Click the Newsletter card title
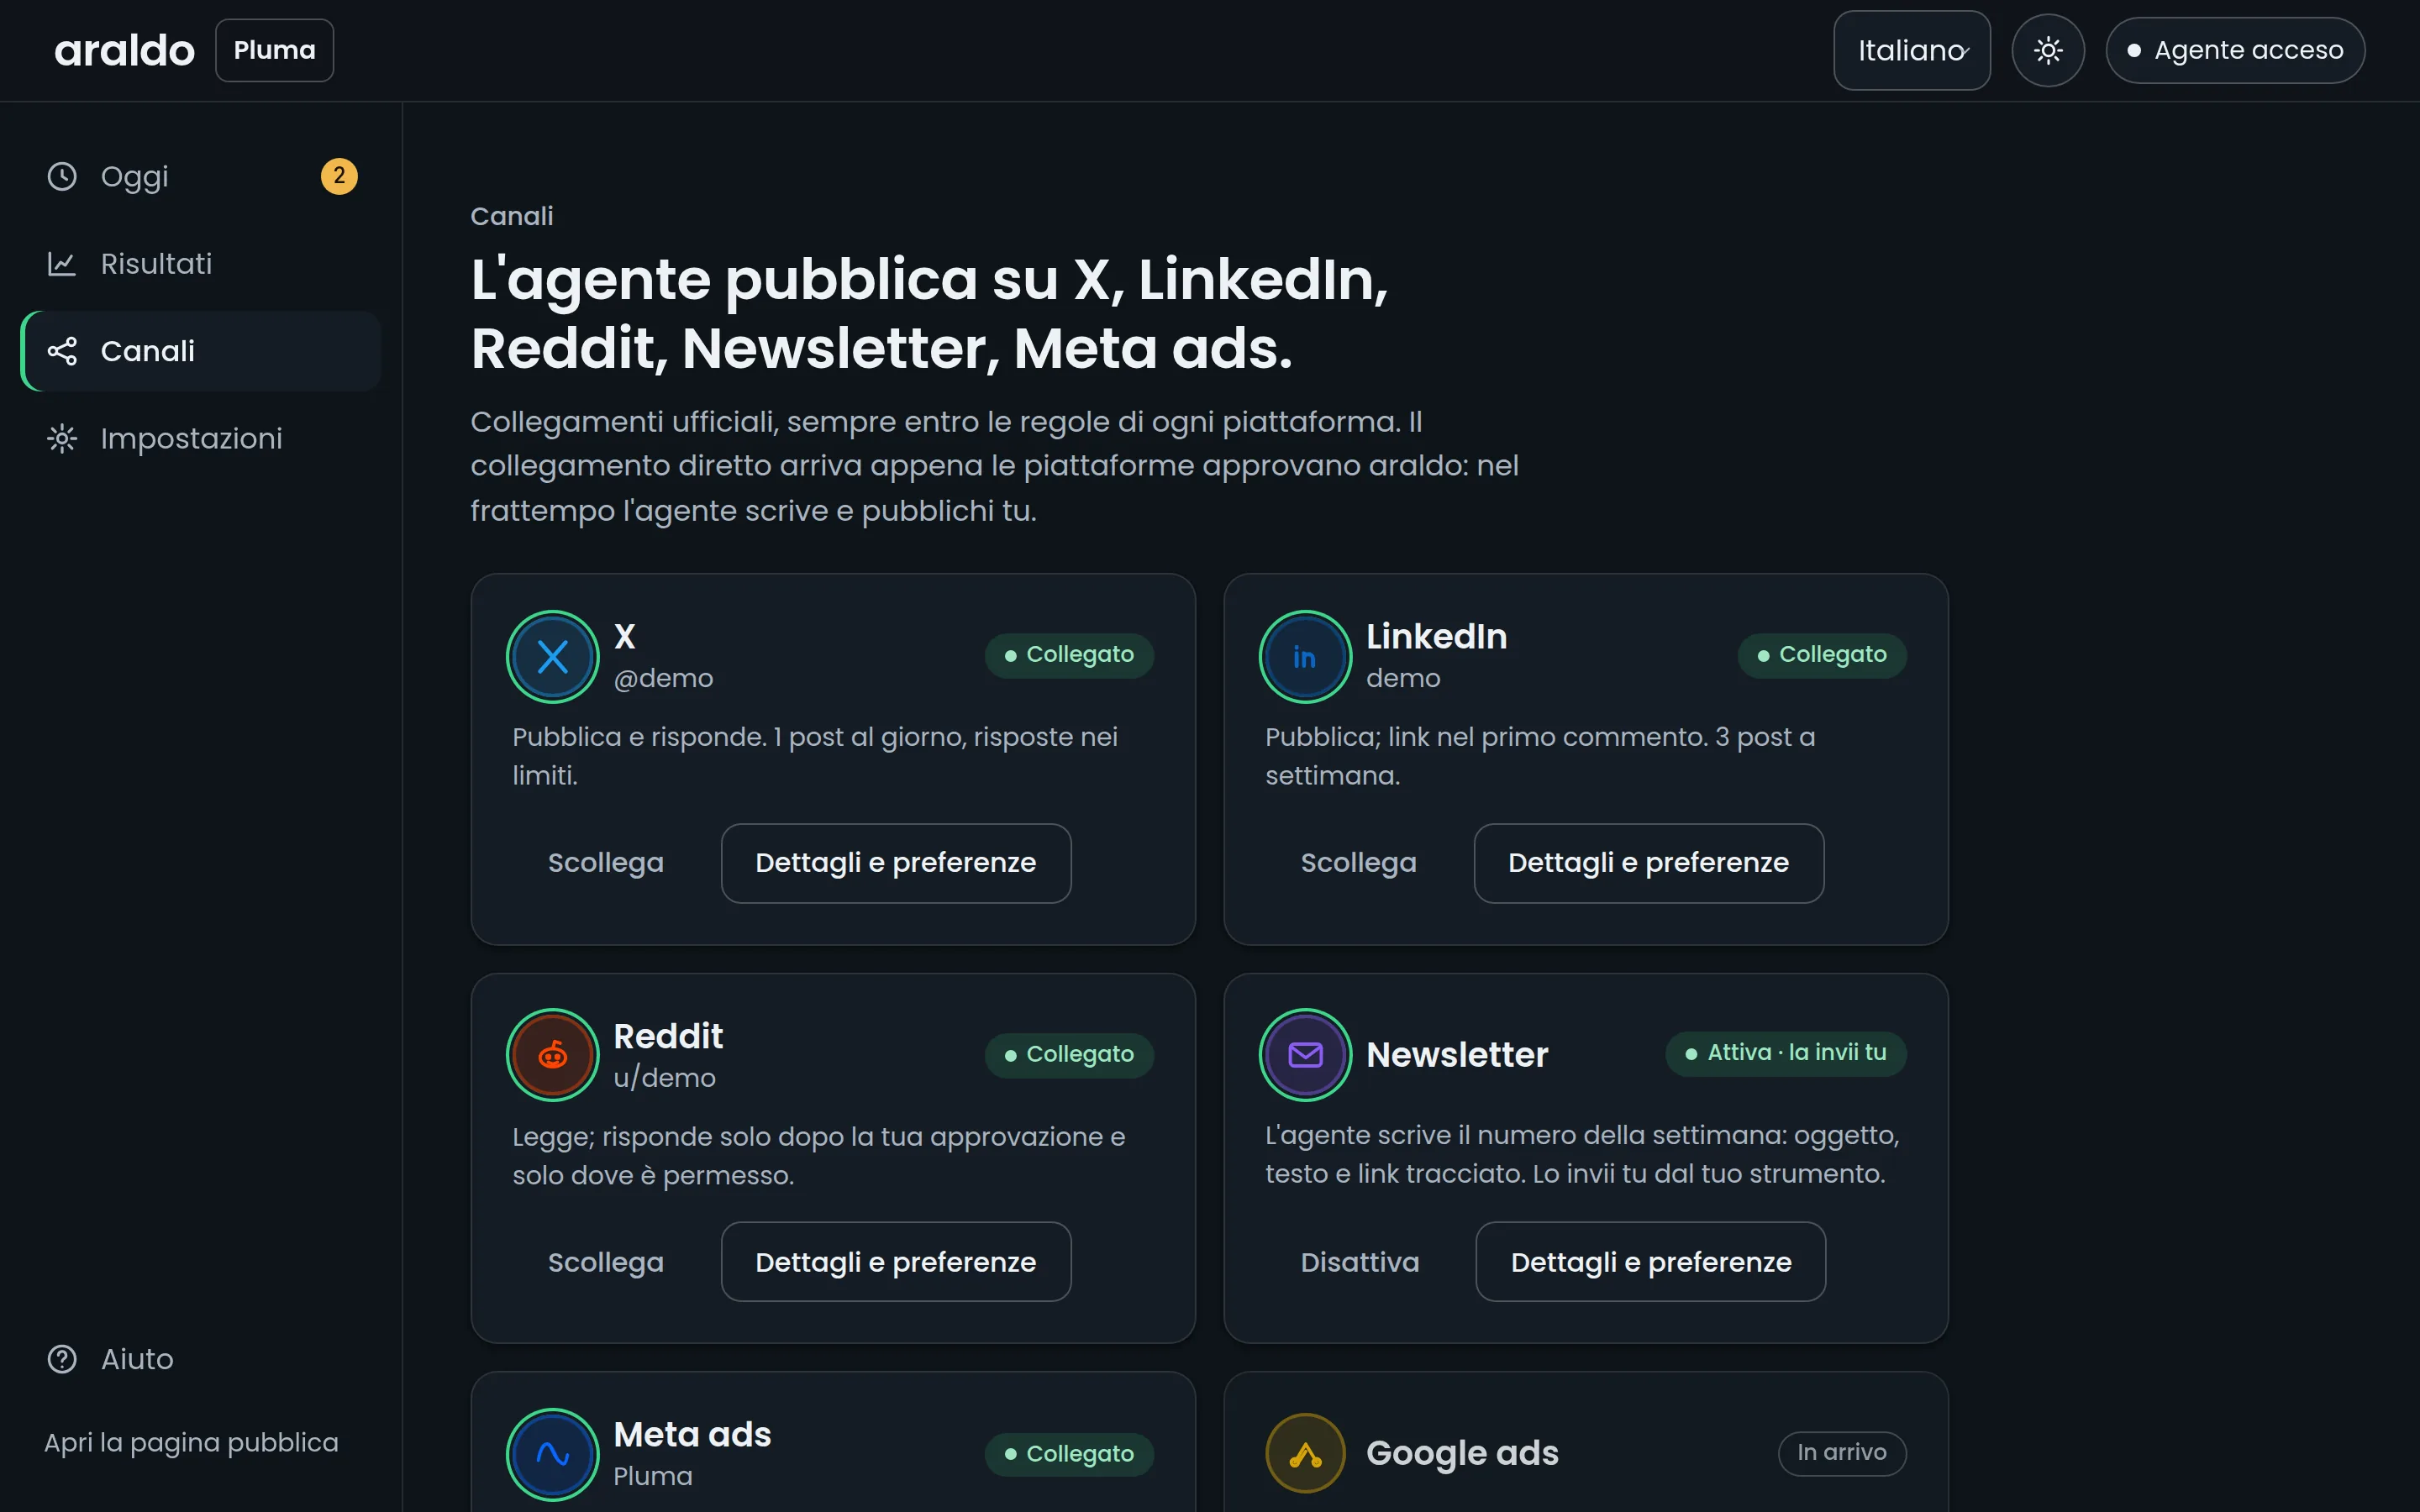Viewport: 2420px width, 1512px height. click(x=1457, y=1055)
